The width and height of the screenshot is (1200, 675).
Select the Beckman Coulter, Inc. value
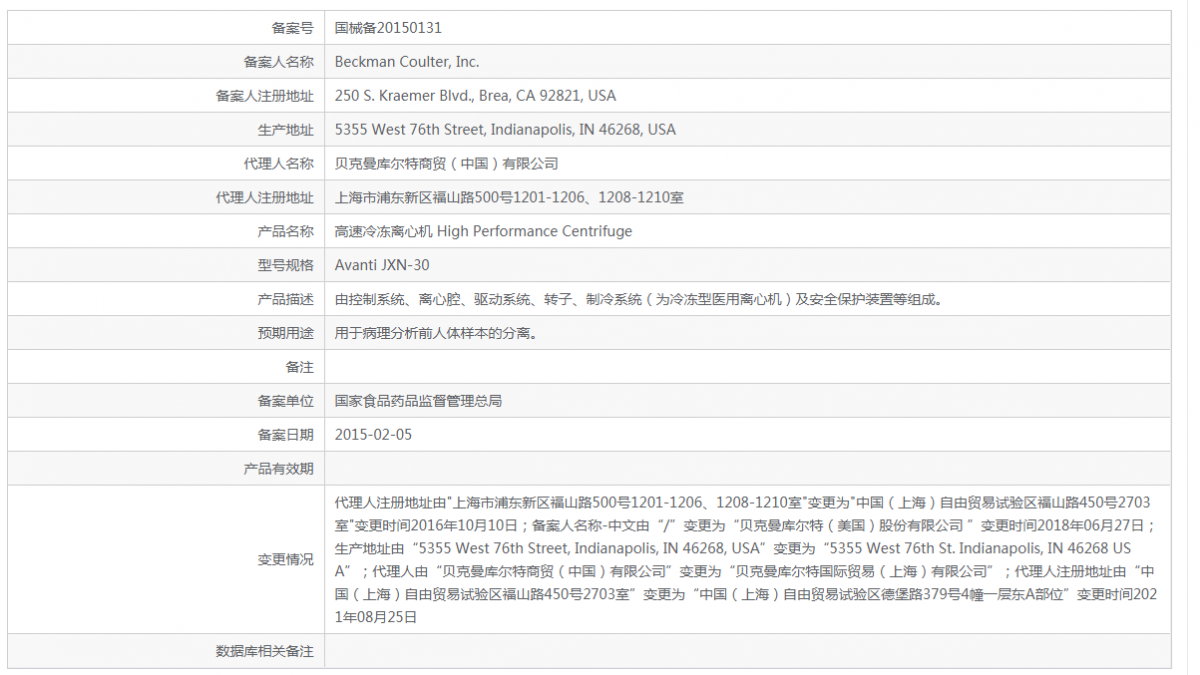407,62
